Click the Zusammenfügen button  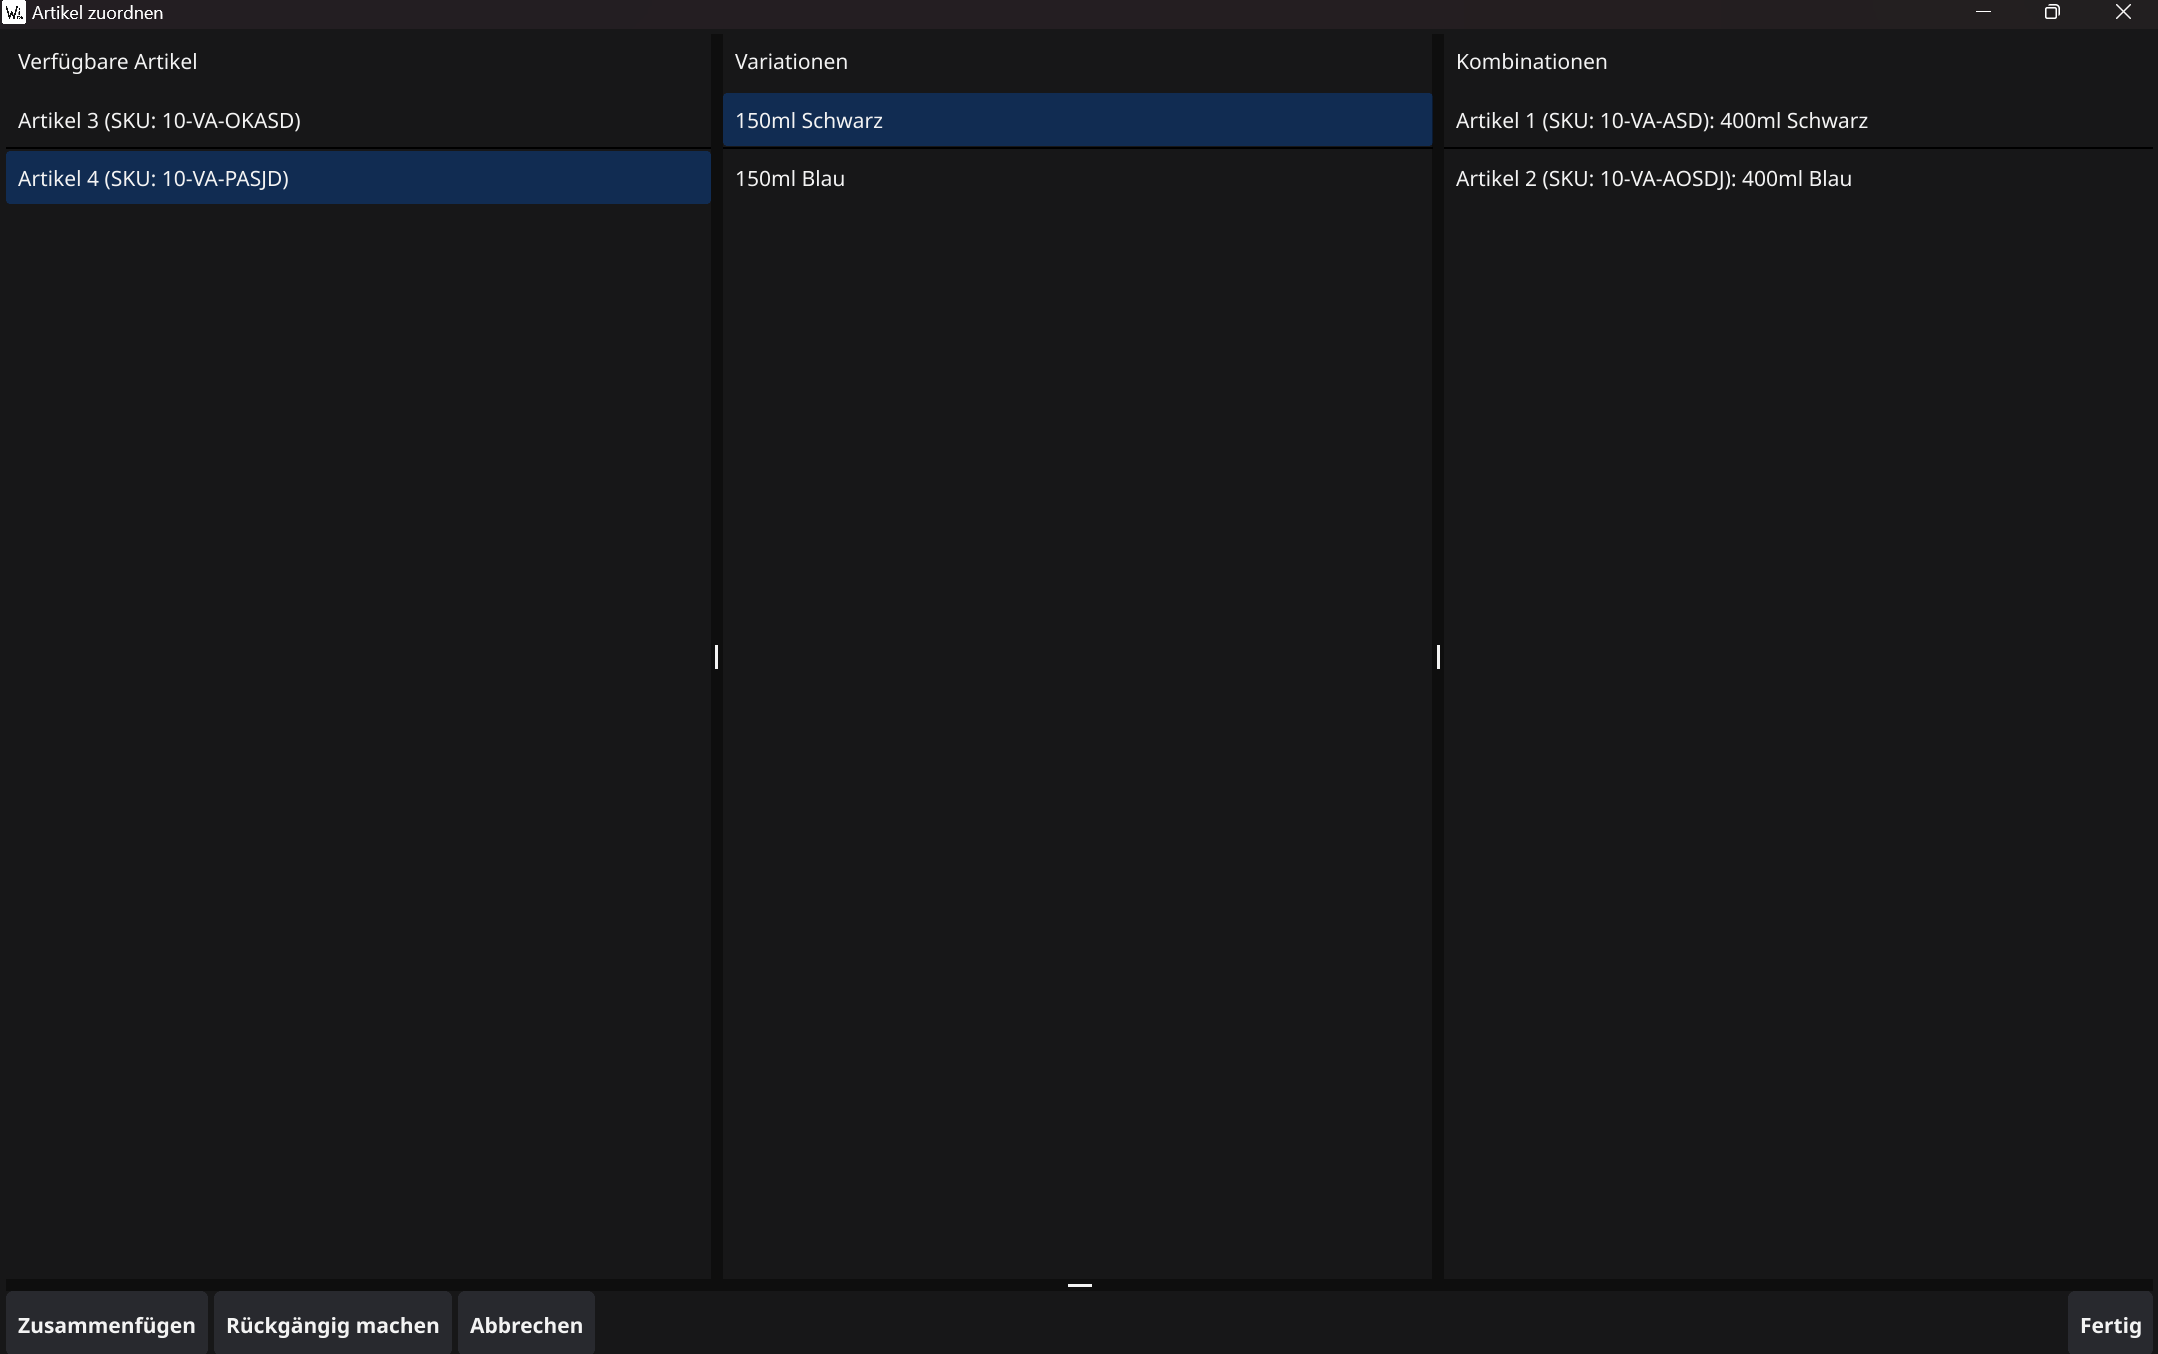107,1323
